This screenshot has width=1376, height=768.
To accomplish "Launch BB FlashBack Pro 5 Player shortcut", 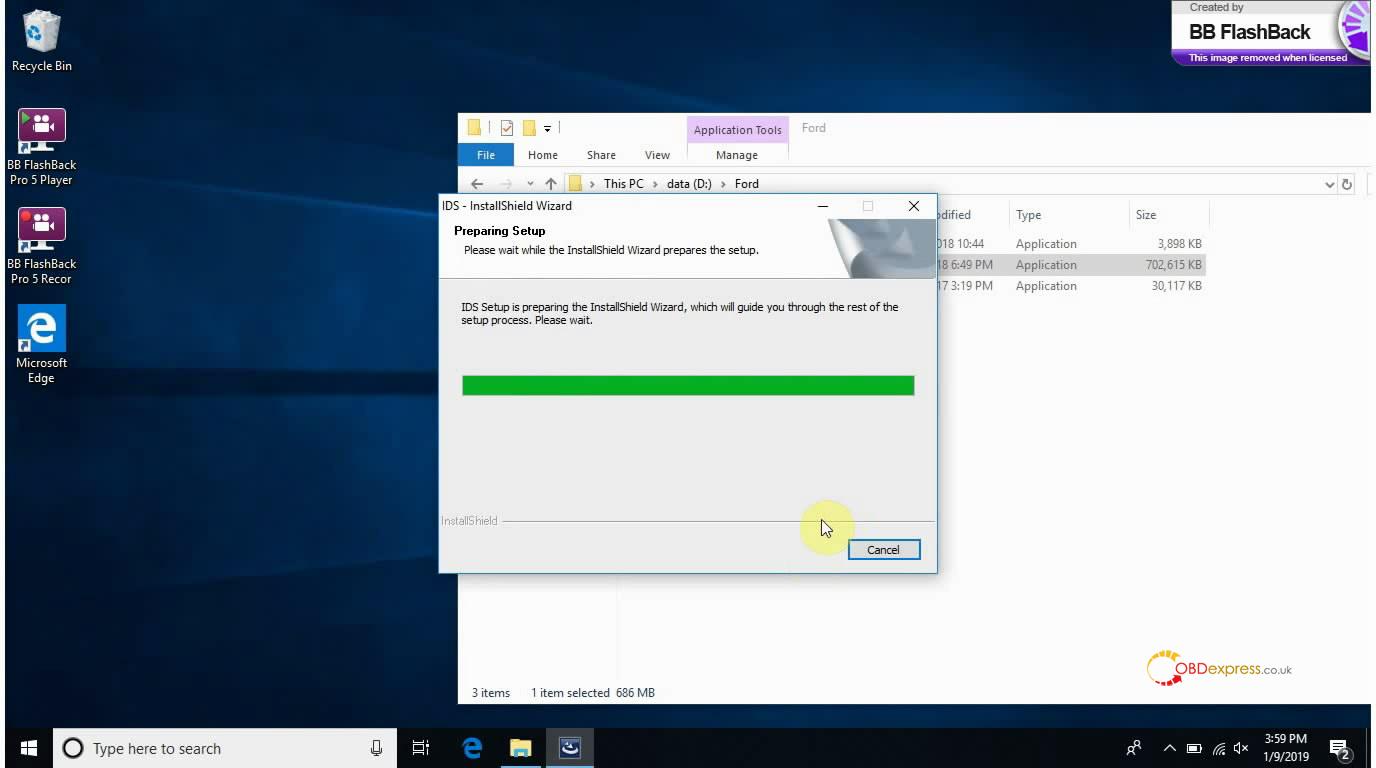I will (41, 146).
